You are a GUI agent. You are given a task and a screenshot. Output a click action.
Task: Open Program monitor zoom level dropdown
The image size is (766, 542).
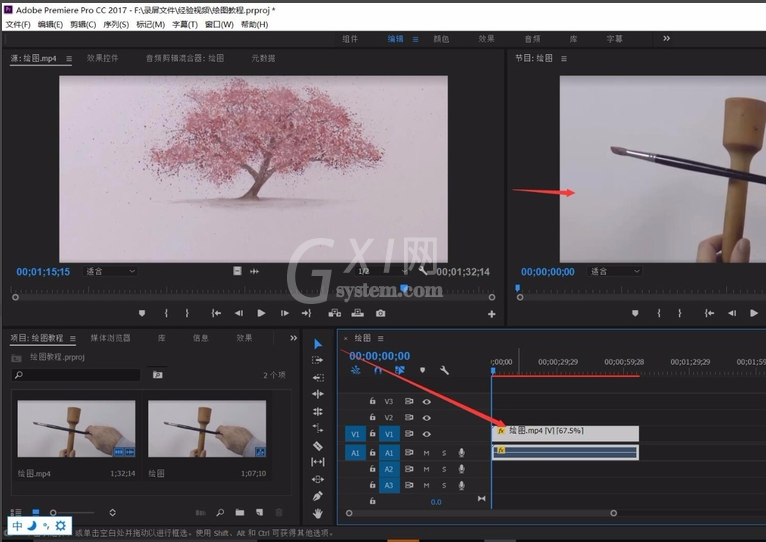tap(615, 271)
